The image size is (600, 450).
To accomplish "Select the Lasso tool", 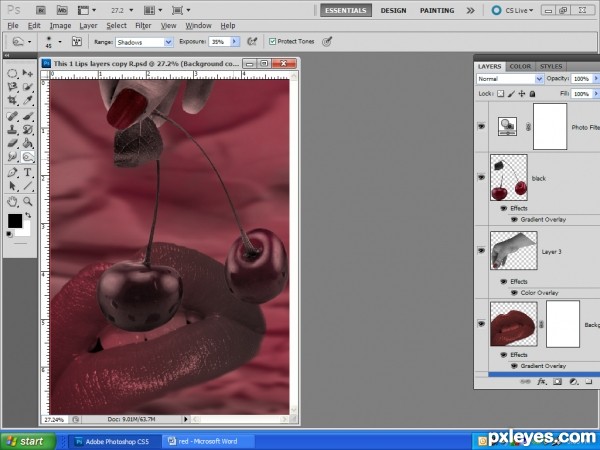I will [13, 87].
